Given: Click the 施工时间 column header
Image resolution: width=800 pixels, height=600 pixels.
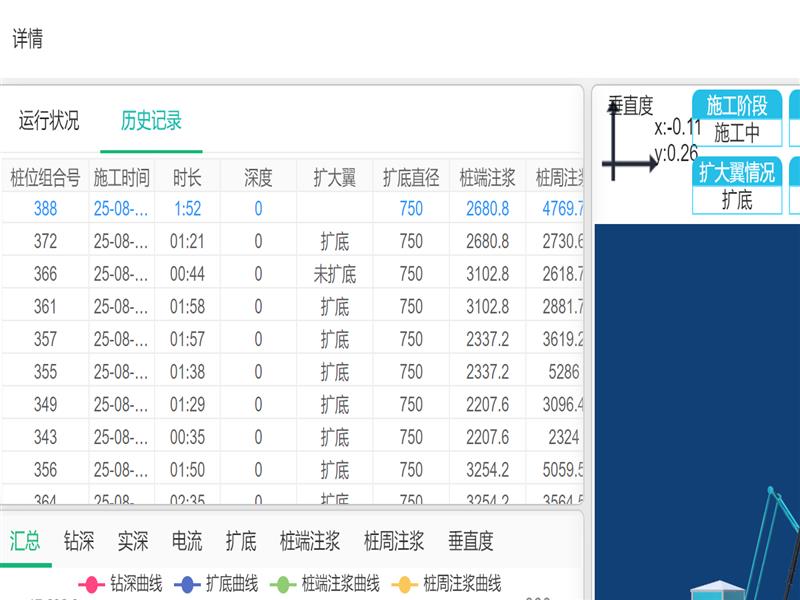Looking at the screenshot, I should coord(122,178).
